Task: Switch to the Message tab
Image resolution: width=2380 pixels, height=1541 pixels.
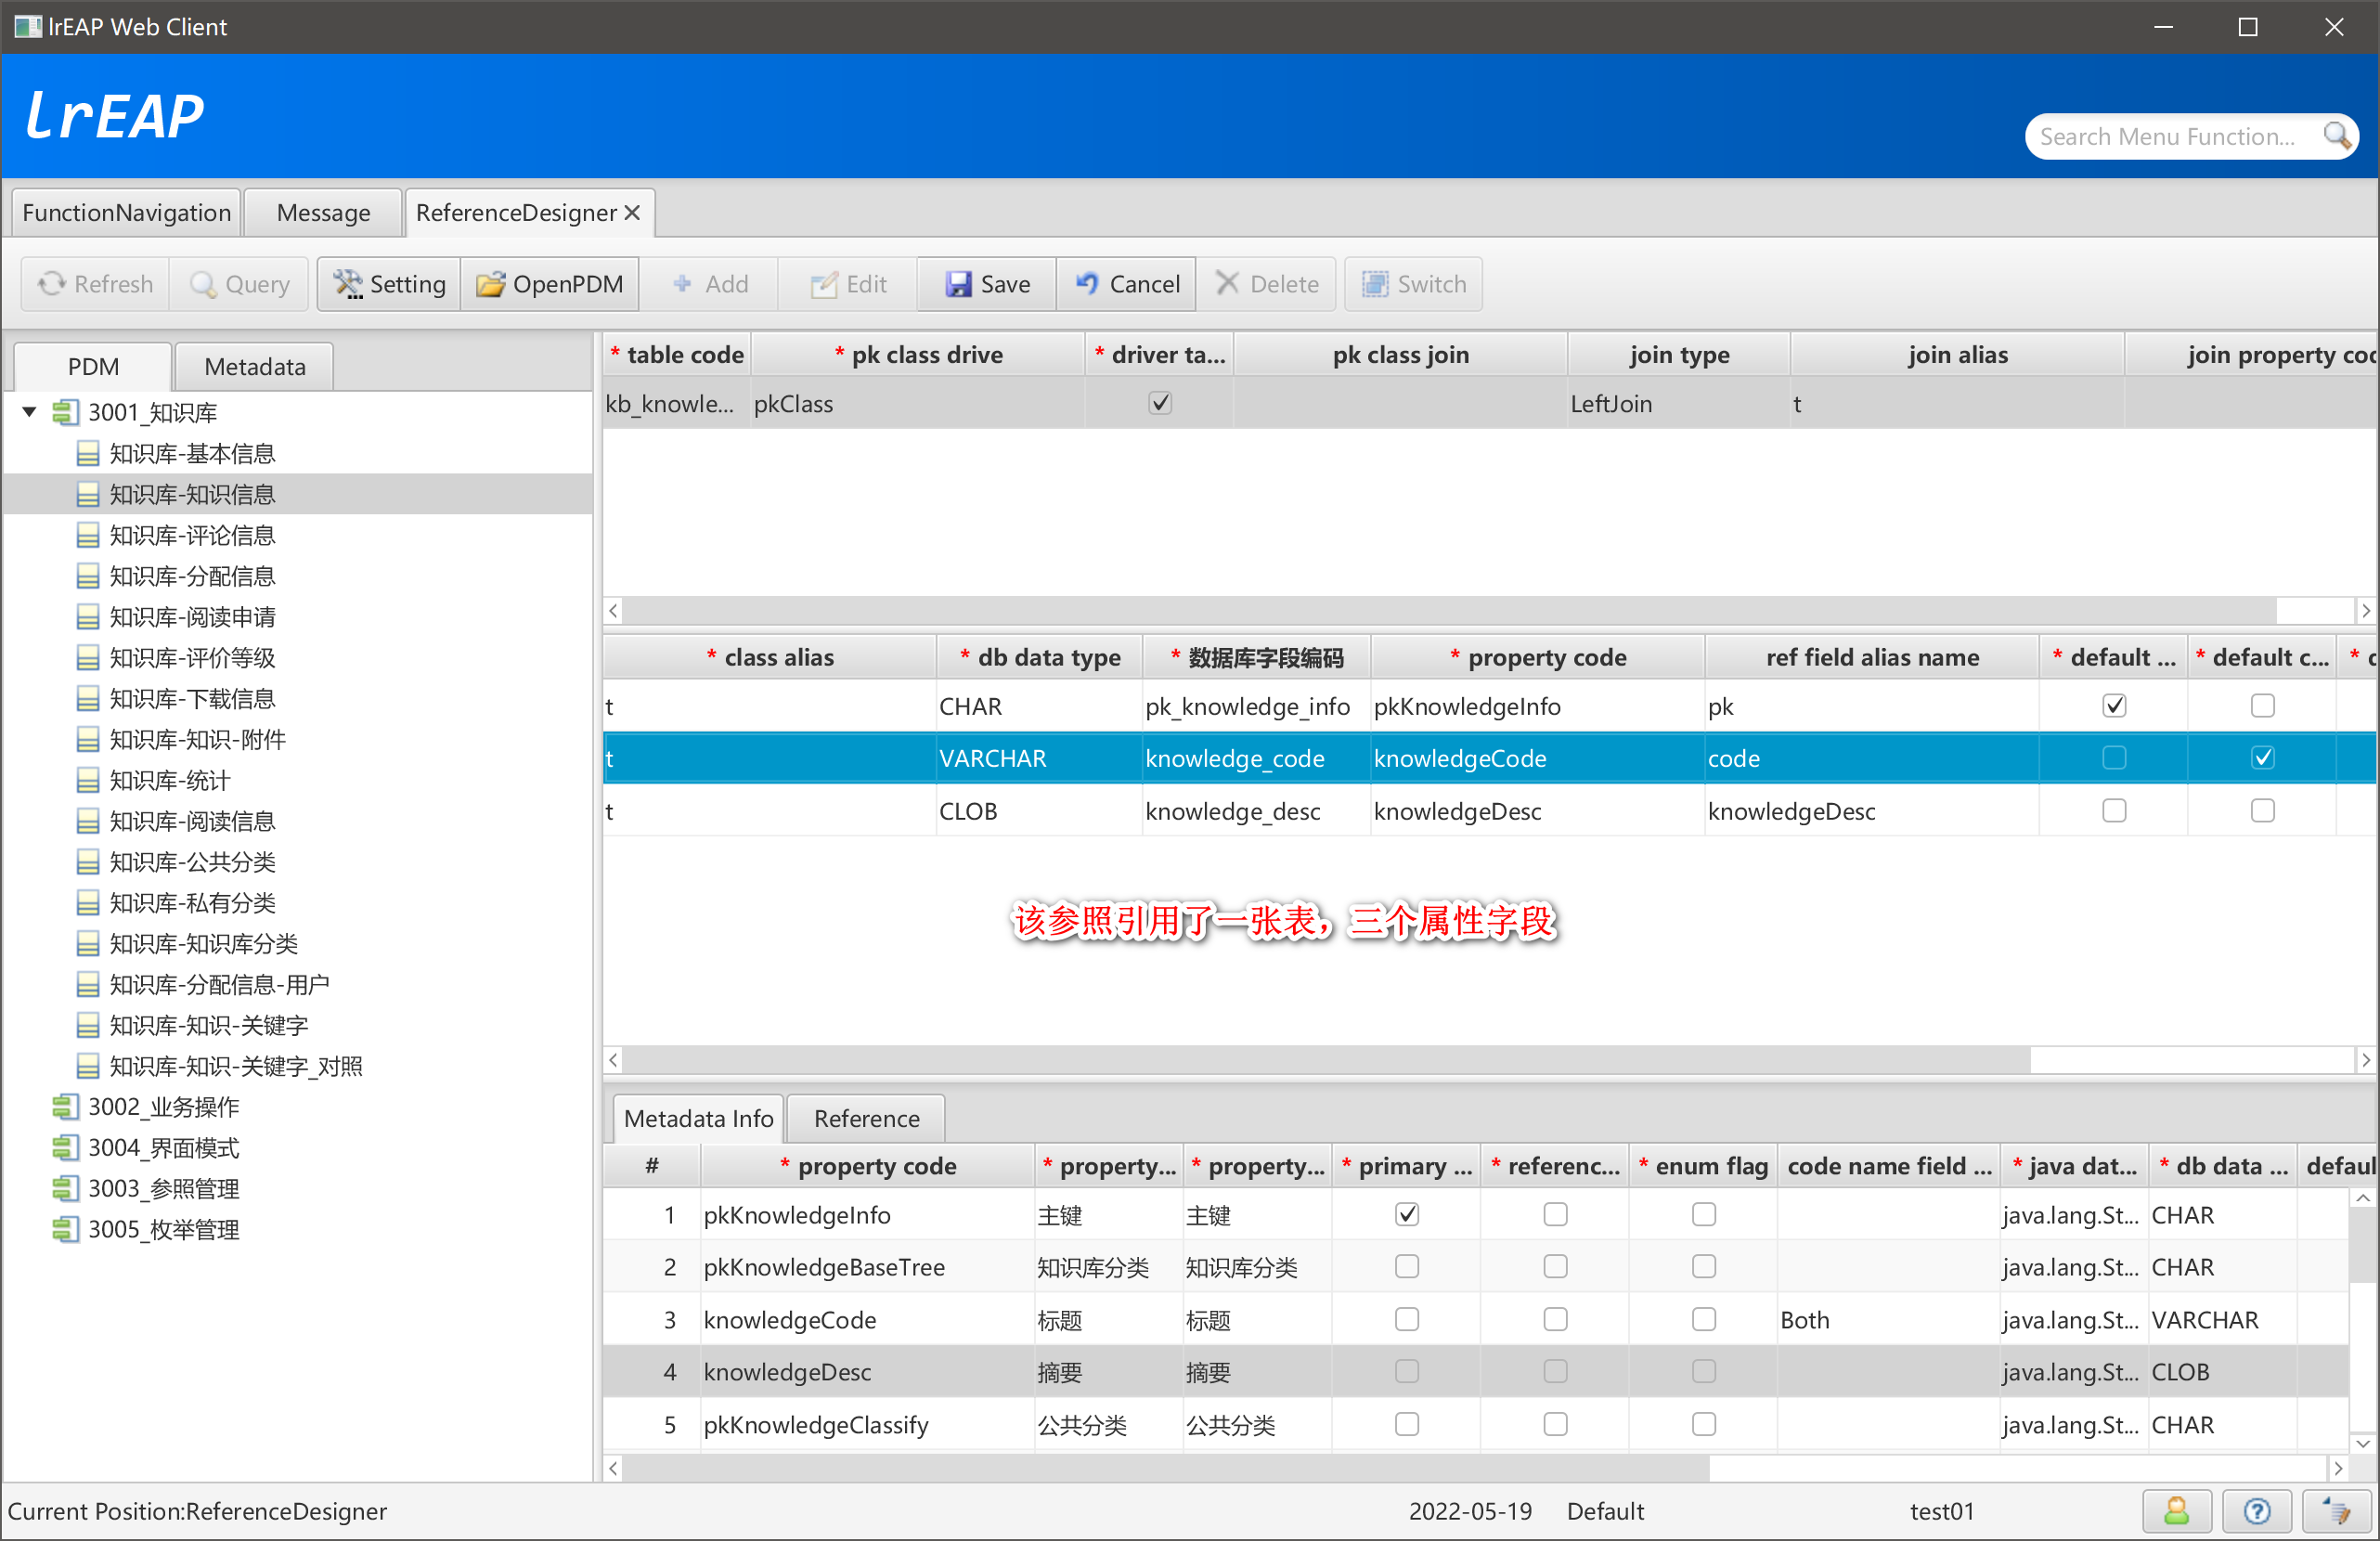Action: [323, 212]
